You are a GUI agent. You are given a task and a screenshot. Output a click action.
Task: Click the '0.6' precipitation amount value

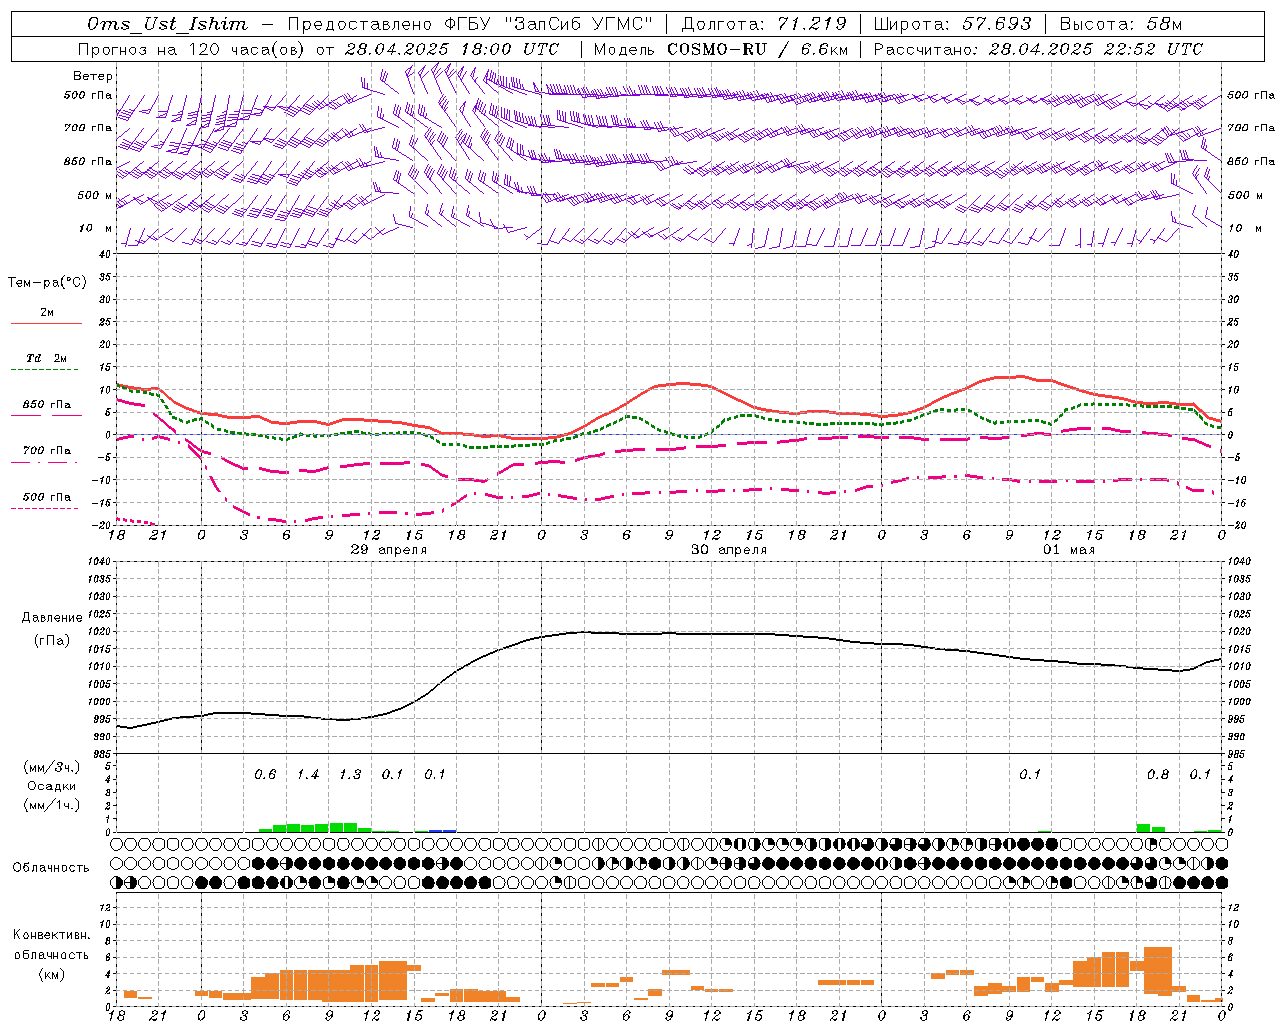(265, 775)
